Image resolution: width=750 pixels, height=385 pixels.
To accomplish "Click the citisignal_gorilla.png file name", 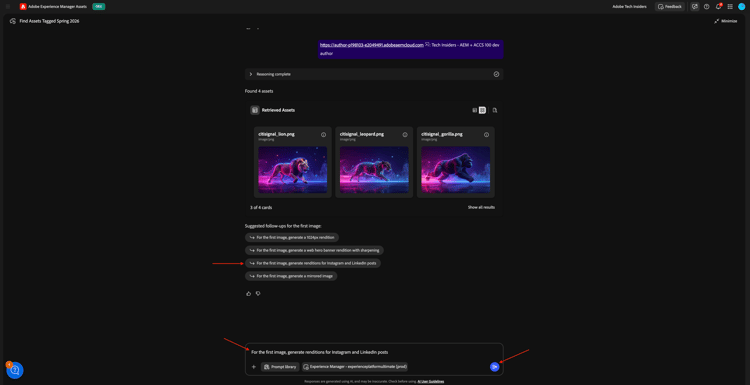I will pos(442,134).
